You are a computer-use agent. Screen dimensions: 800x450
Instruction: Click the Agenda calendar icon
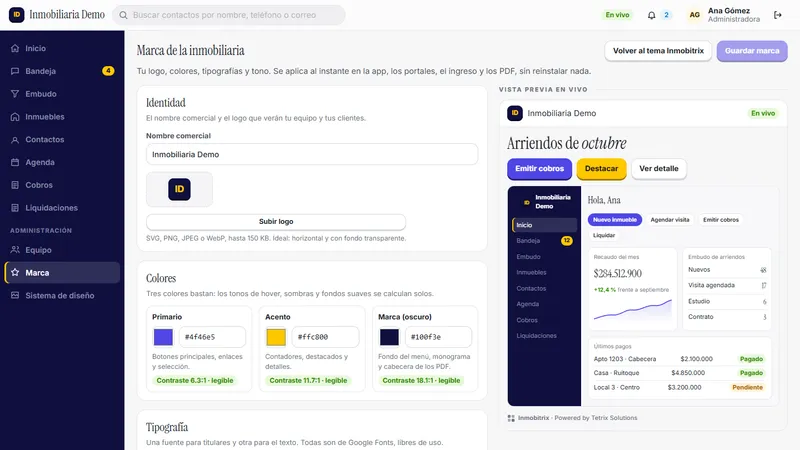point(15,162)
